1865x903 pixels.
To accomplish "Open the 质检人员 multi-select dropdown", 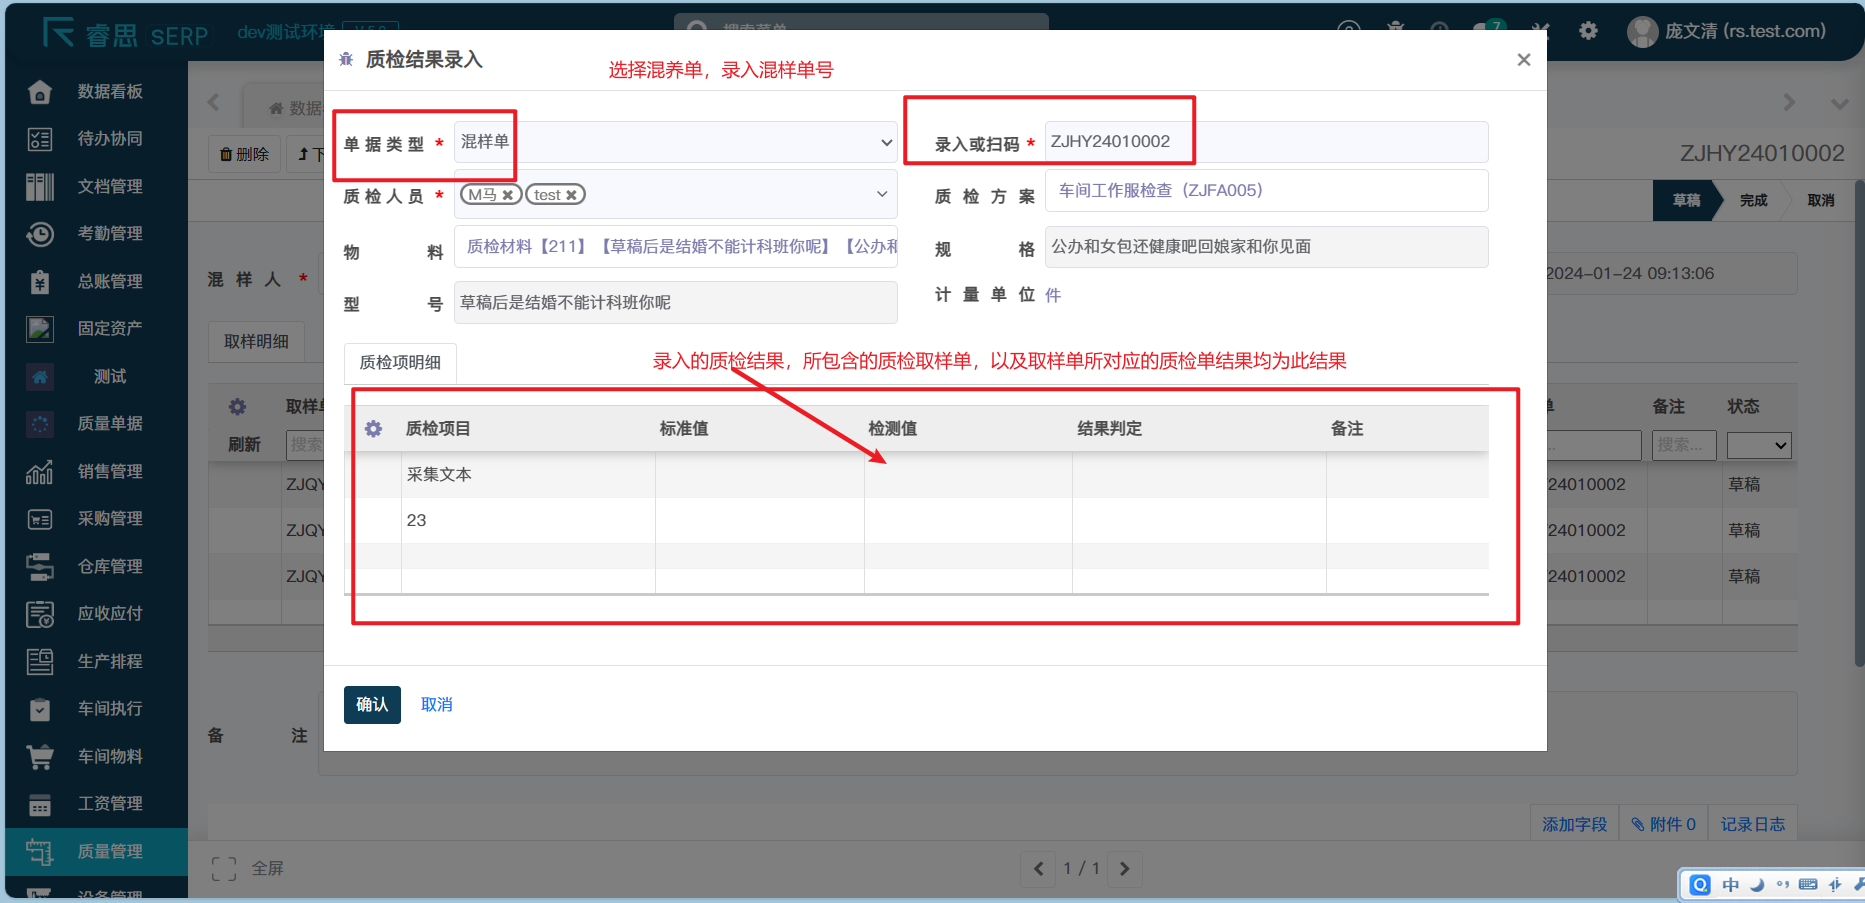I will point(881,194).
